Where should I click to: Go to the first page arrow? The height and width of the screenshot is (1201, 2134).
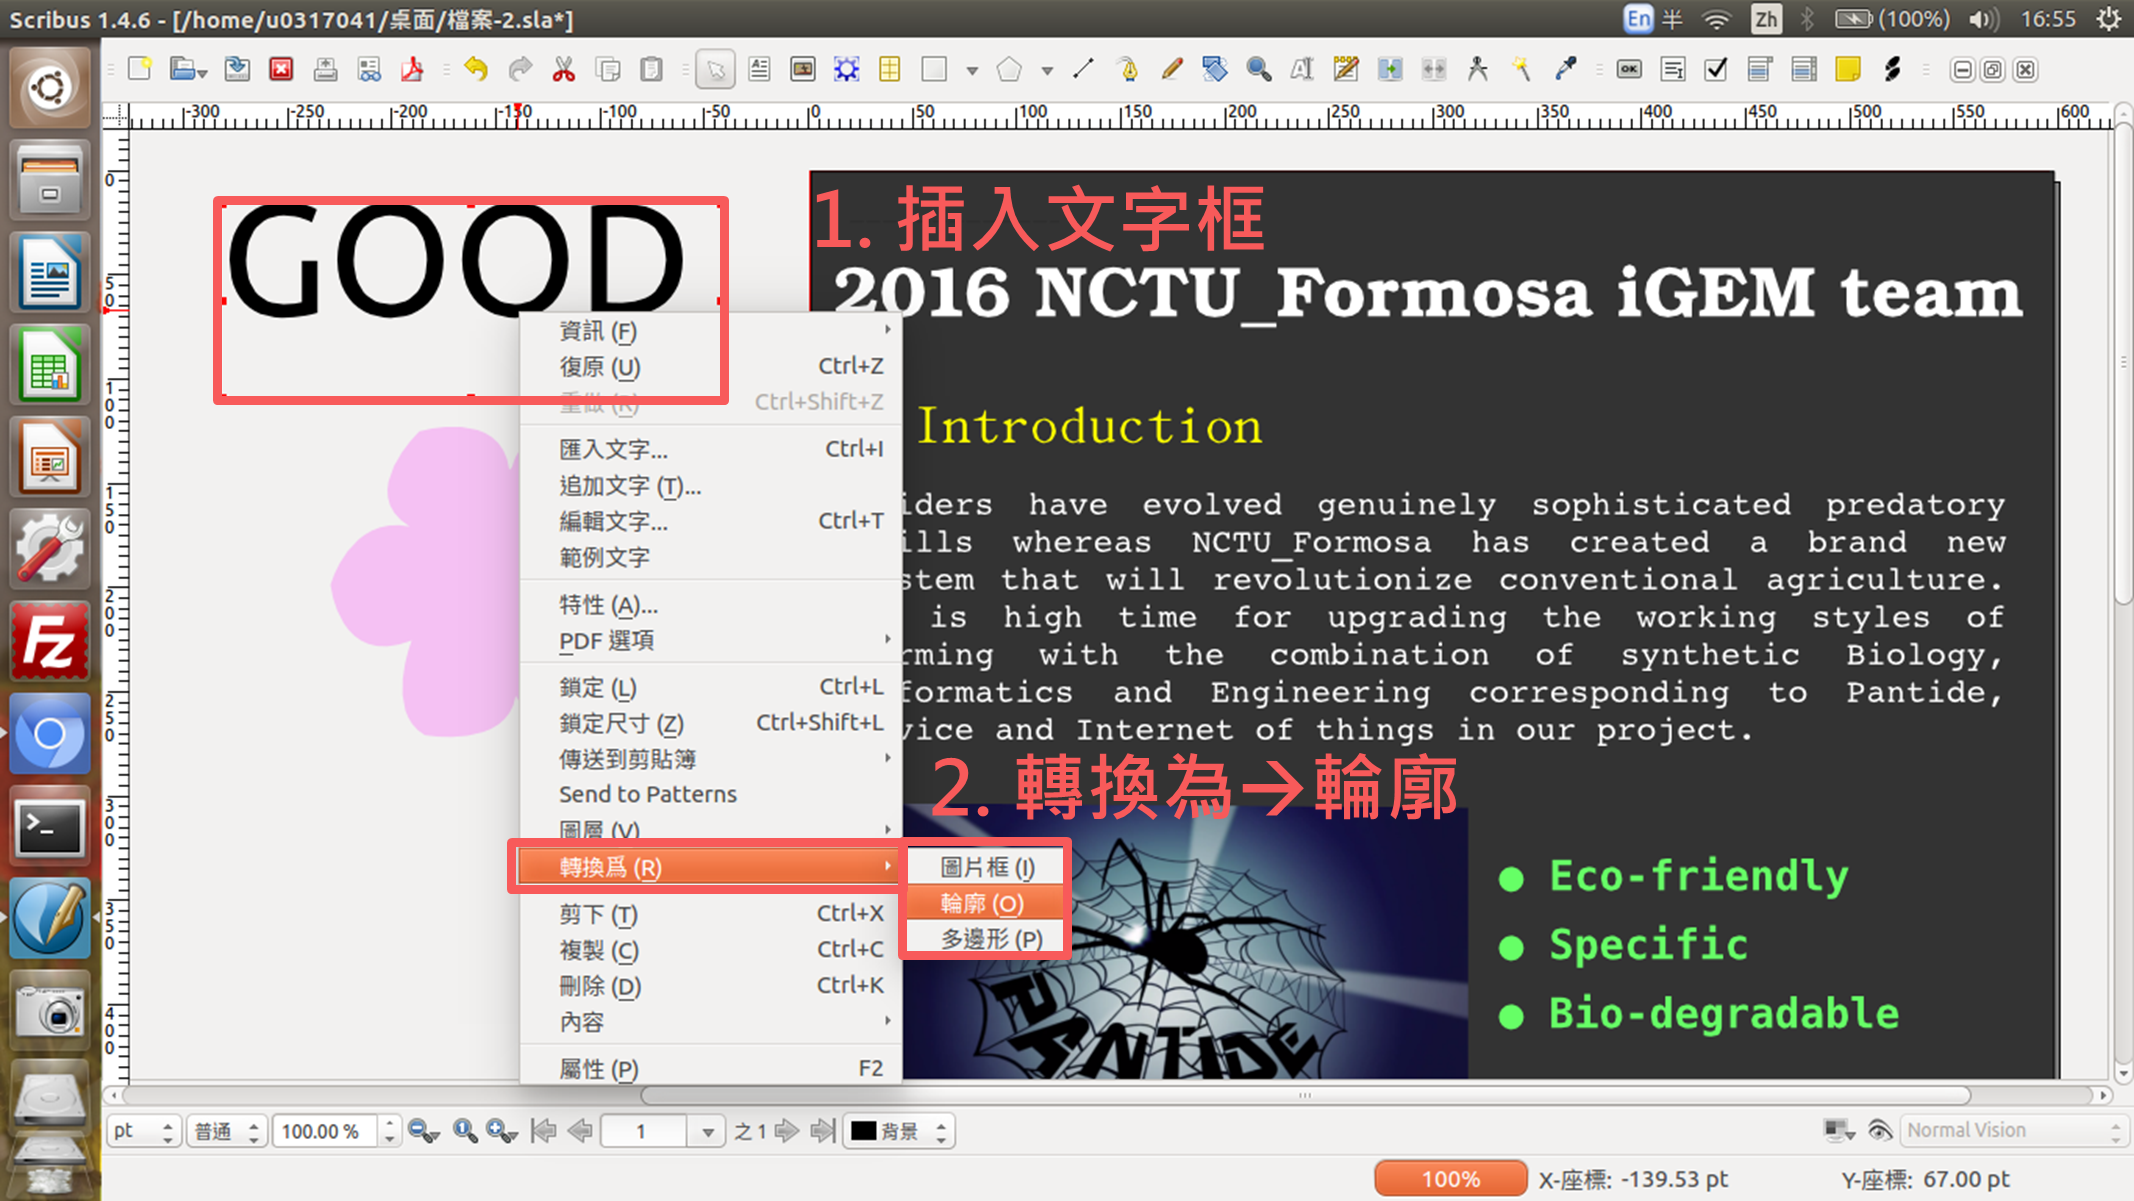coord(544,1131)
